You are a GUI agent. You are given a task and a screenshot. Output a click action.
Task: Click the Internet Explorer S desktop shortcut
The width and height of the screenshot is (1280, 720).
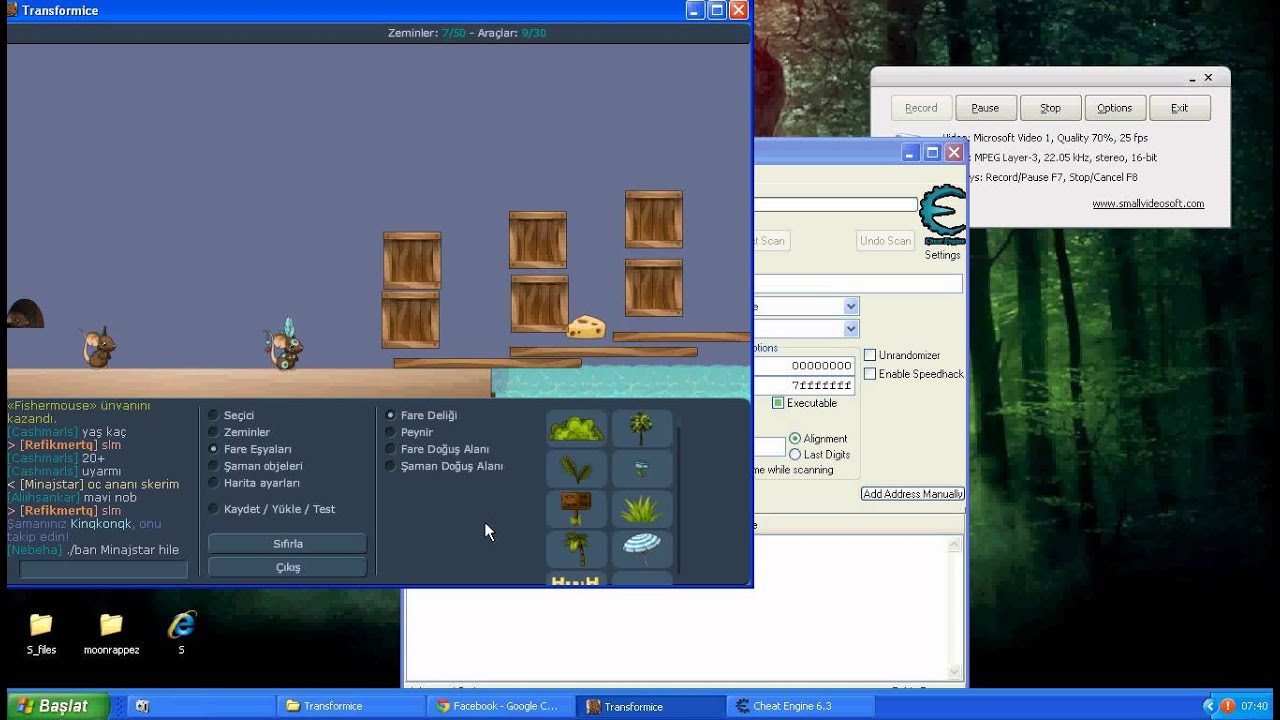coord(181,634)
